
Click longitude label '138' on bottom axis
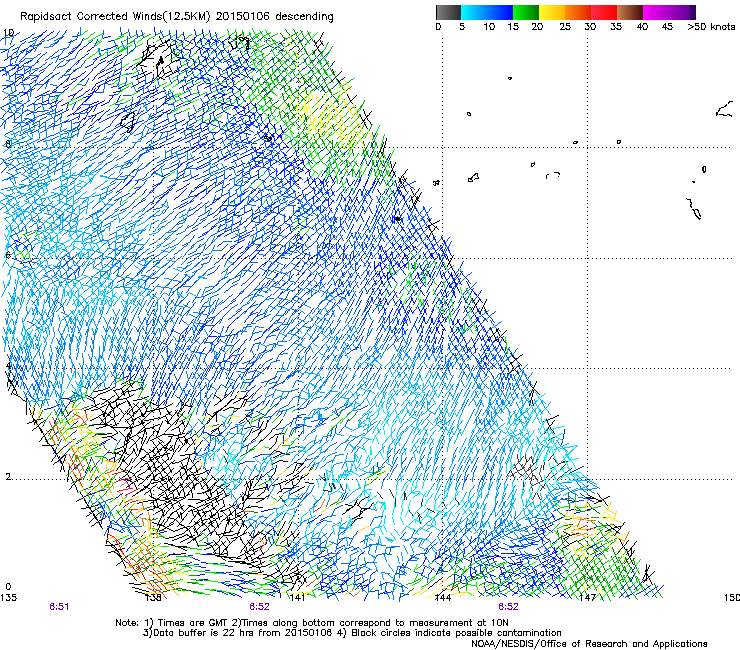153,598
